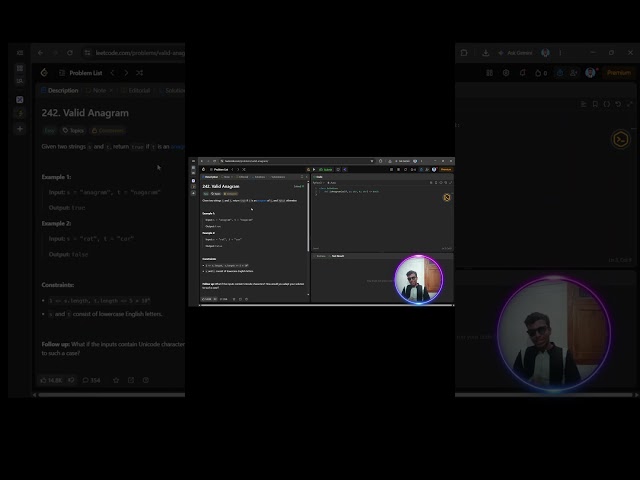Click the plus icon in dimmed left sidebar
This screenshot has height=480, width=640.
20,129
